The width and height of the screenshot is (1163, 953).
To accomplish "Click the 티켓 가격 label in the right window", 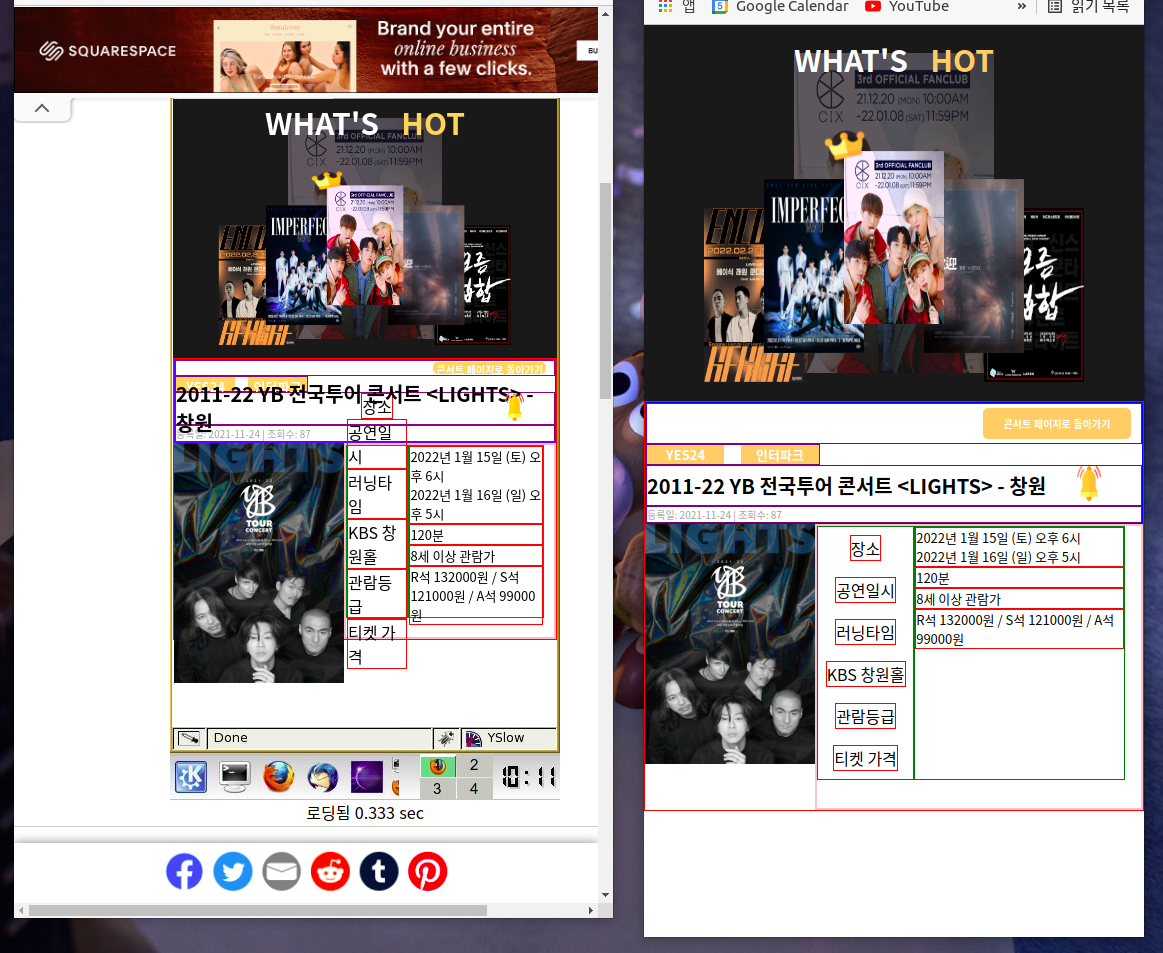I will (x=865, y=759).
